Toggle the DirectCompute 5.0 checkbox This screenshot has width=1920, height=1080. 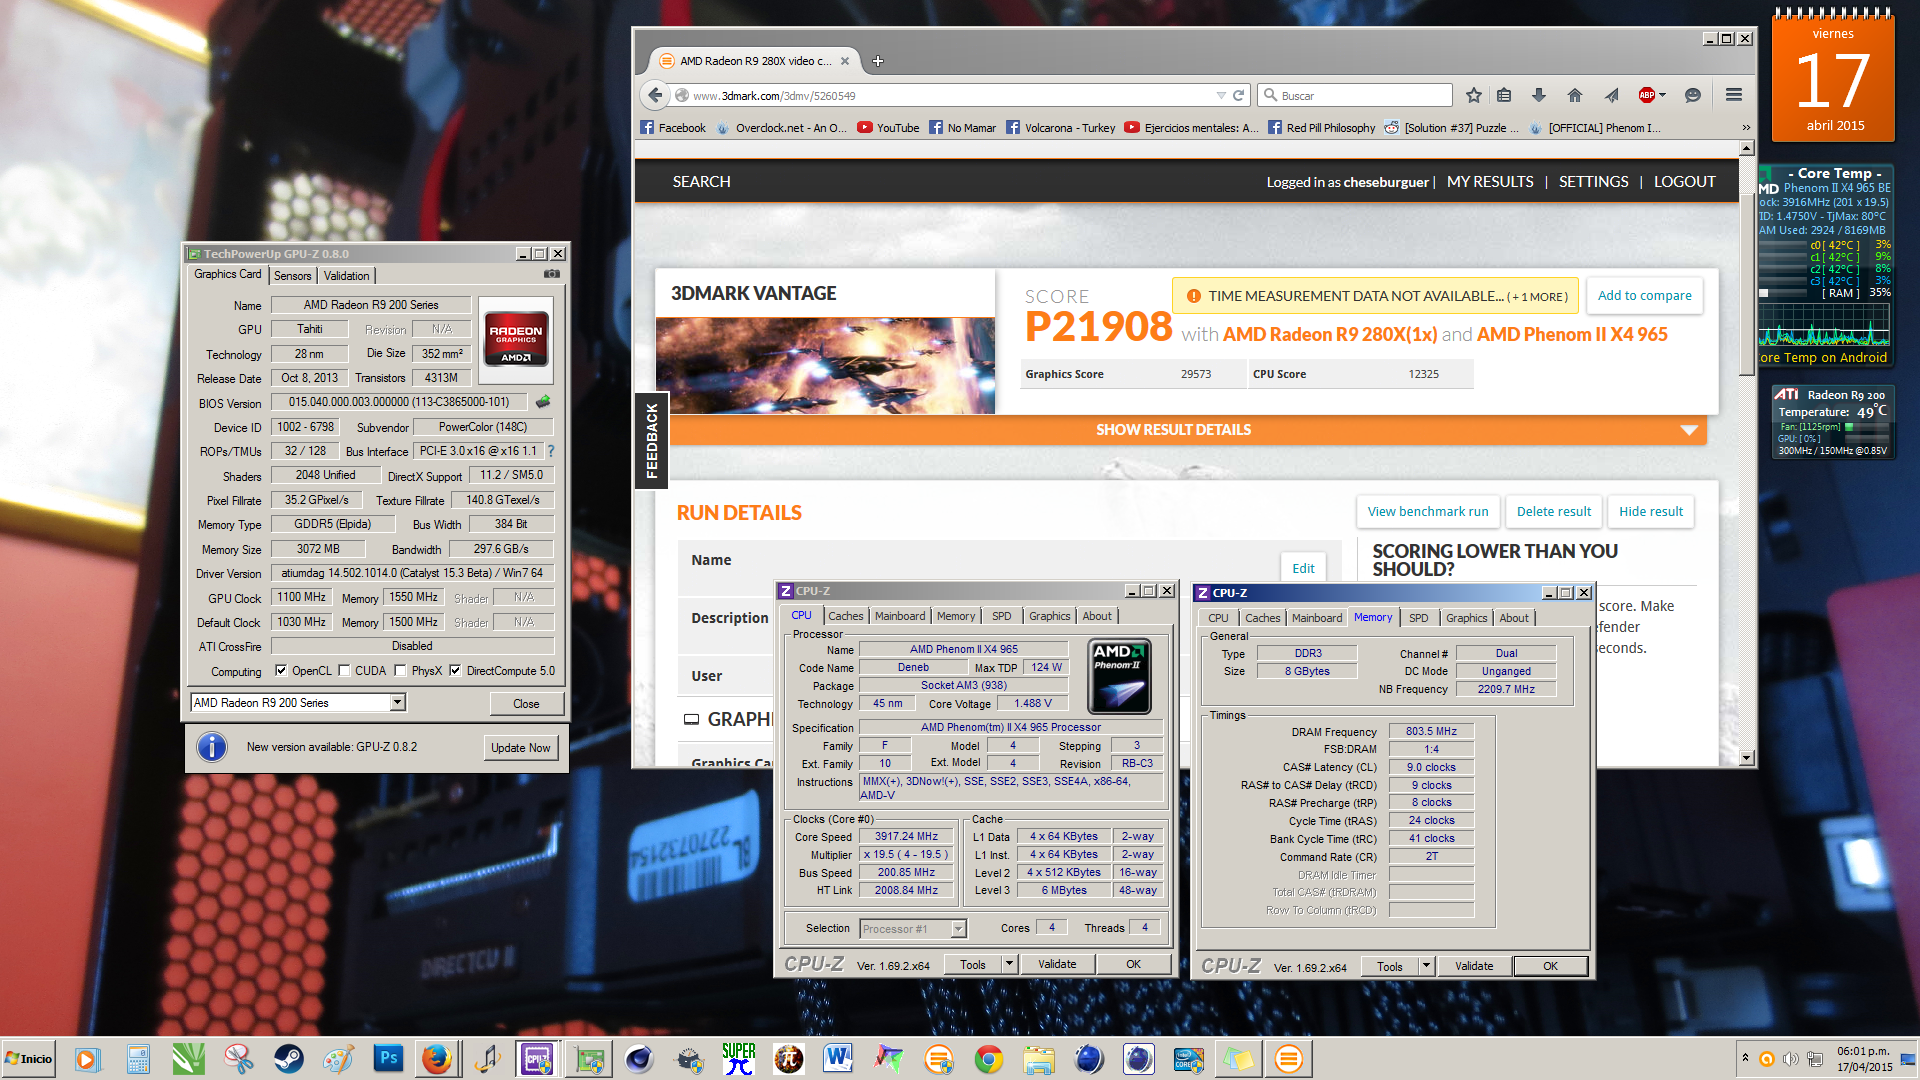455,671
